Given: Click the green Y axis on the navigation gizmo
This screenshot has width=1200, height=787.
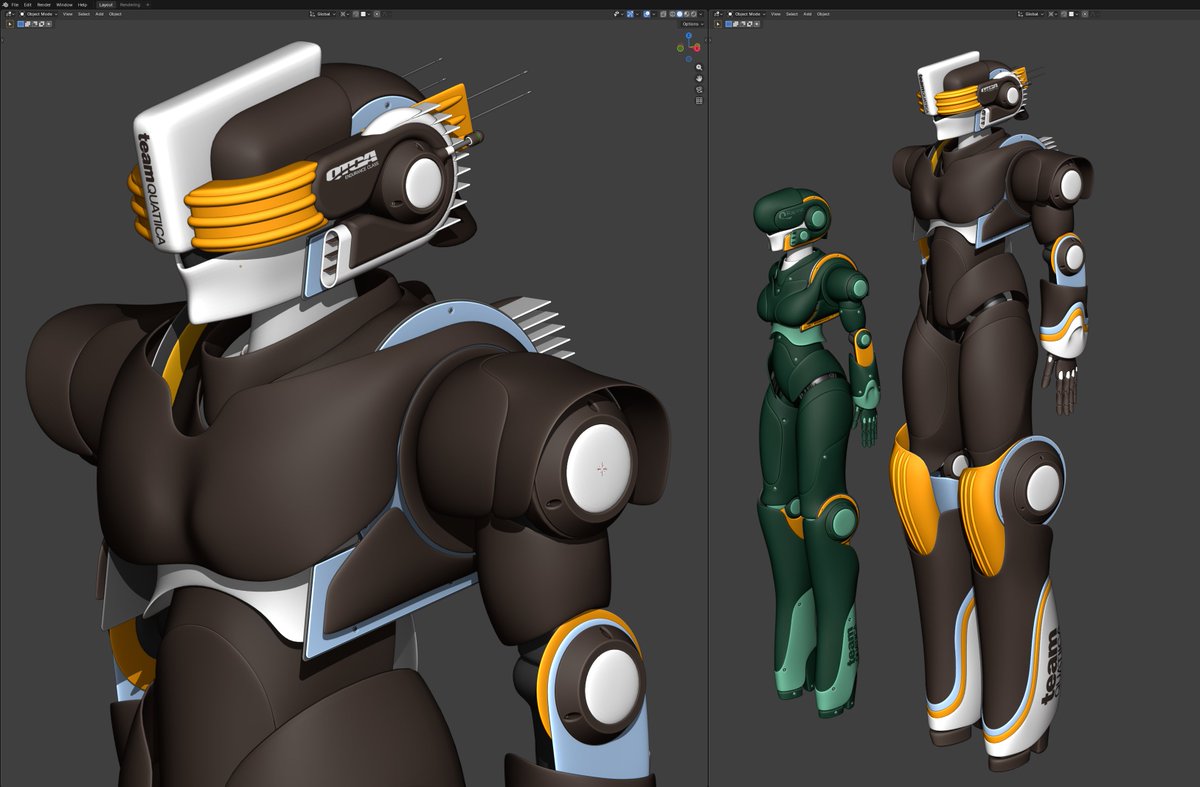Looking at the screenshot, I should click(x=680, y=47).
